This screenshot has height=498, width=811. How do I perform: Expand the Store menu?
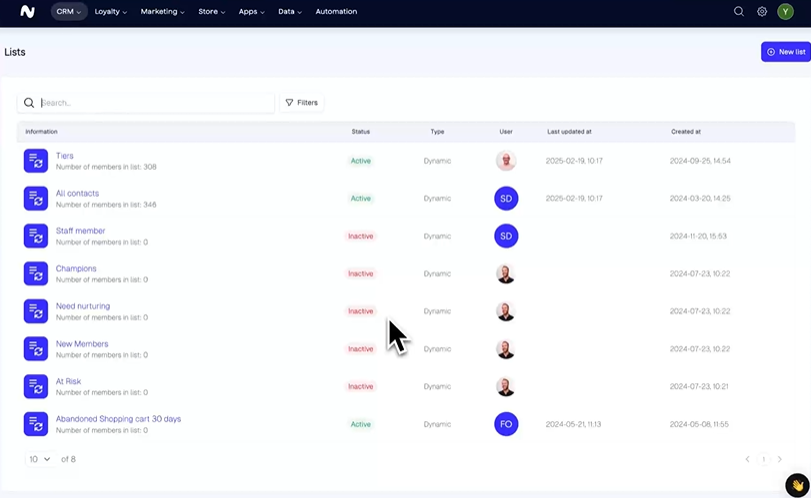pos(212,11)
